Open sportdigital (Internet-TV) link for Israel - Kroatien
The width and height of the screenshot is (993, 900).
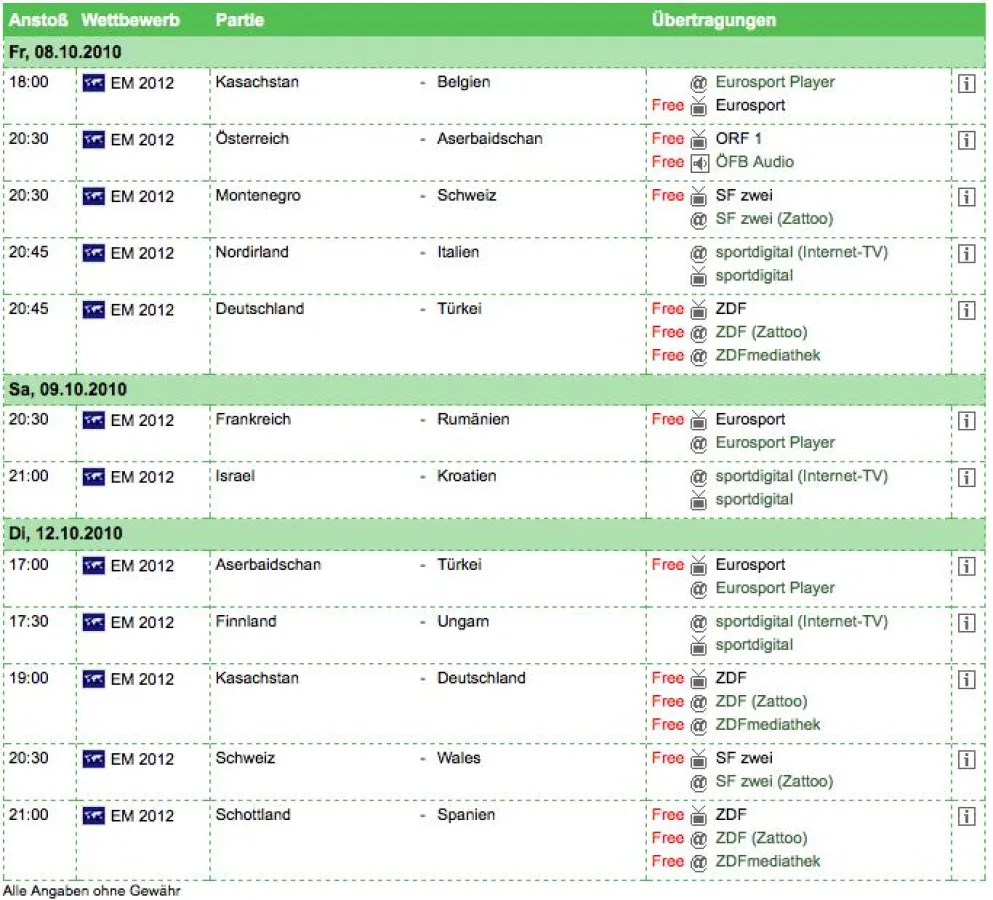point(800,476)
